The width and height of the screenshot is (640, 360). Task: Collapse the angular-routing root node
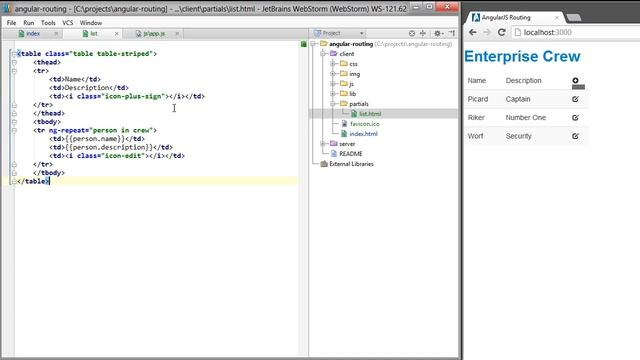click(x=313, y=44)
